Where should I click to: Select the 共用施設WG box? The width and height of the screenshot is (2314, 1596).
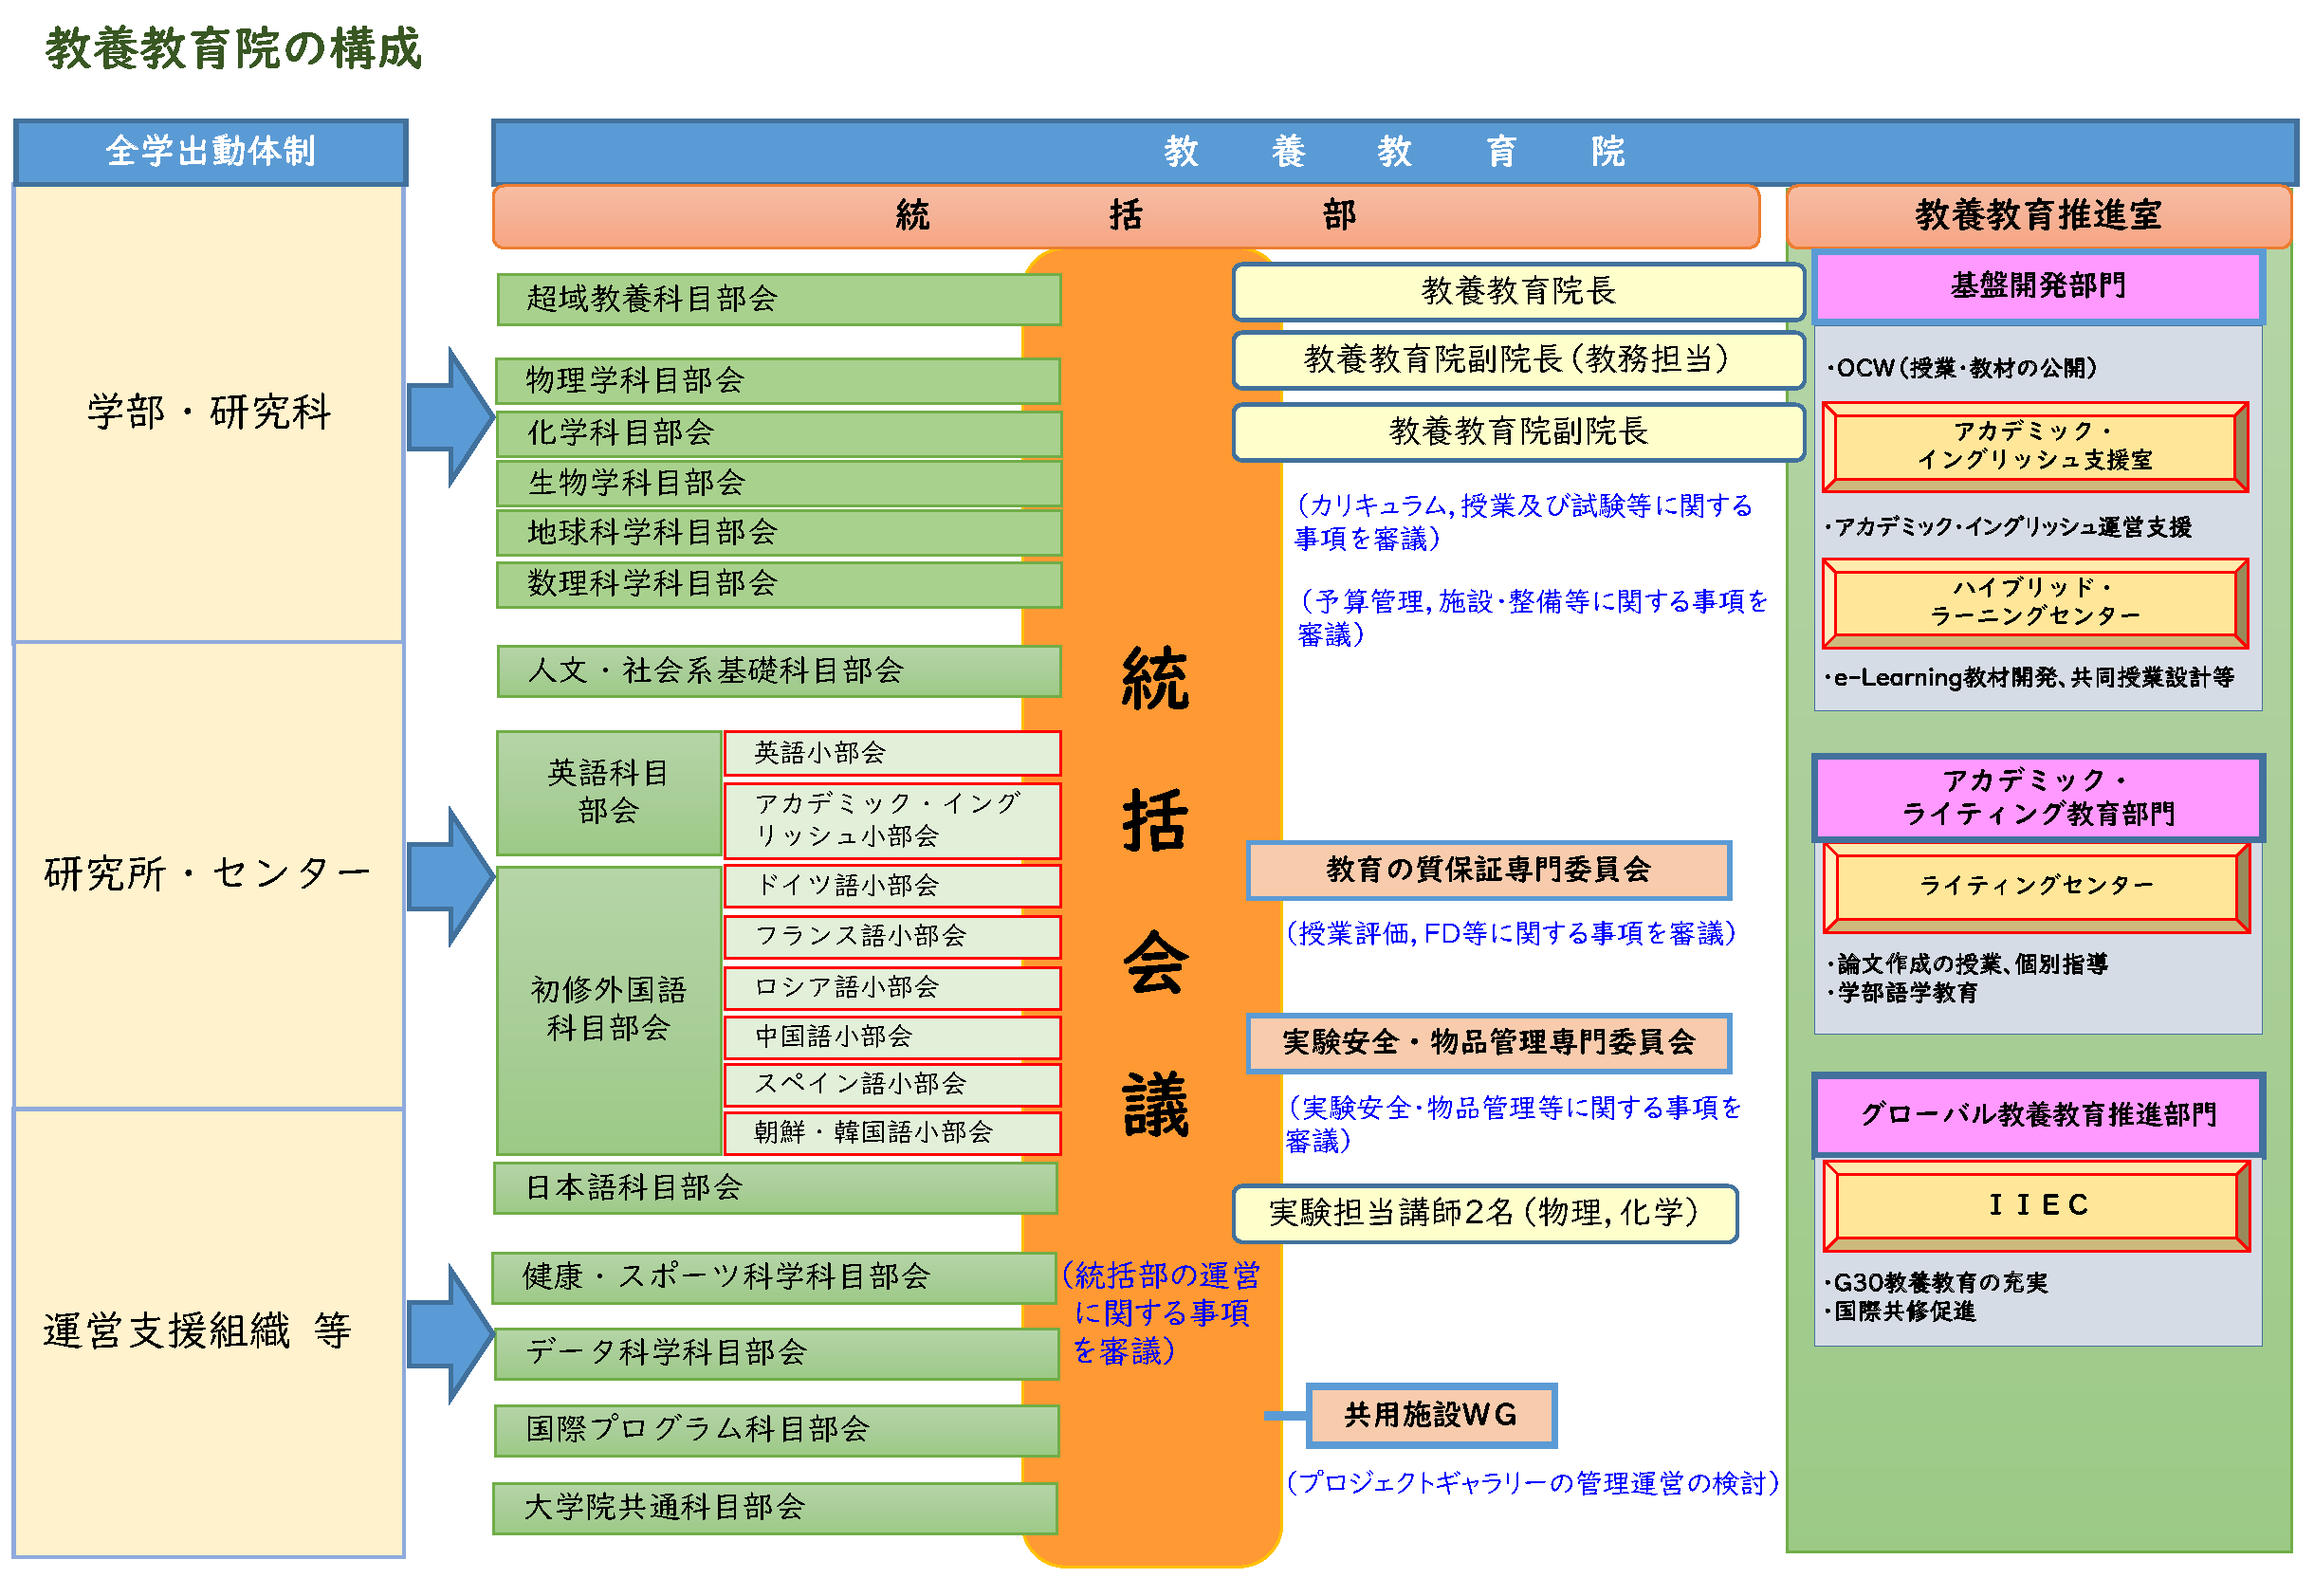coord(1431,1416)
